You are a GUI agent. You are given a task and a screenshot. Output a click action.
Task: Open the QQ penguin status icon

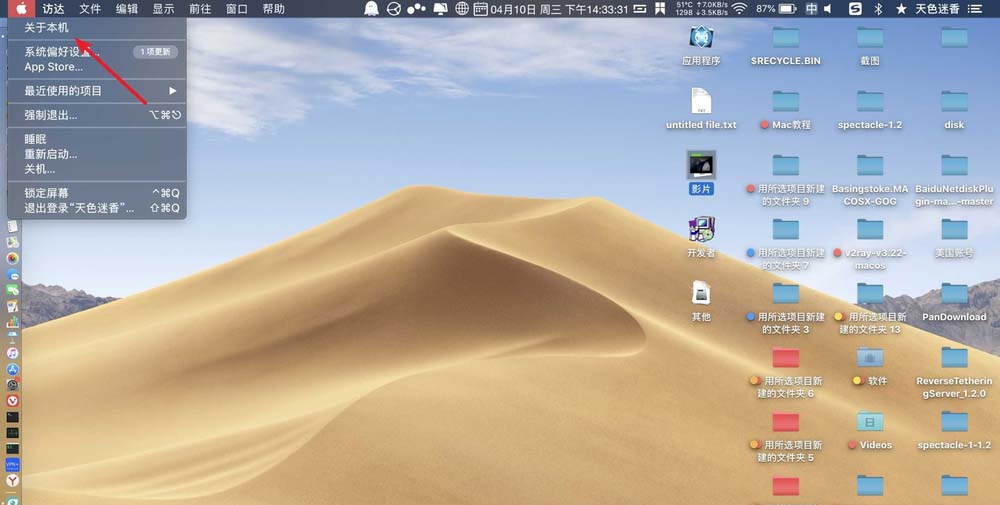point(372,9)
